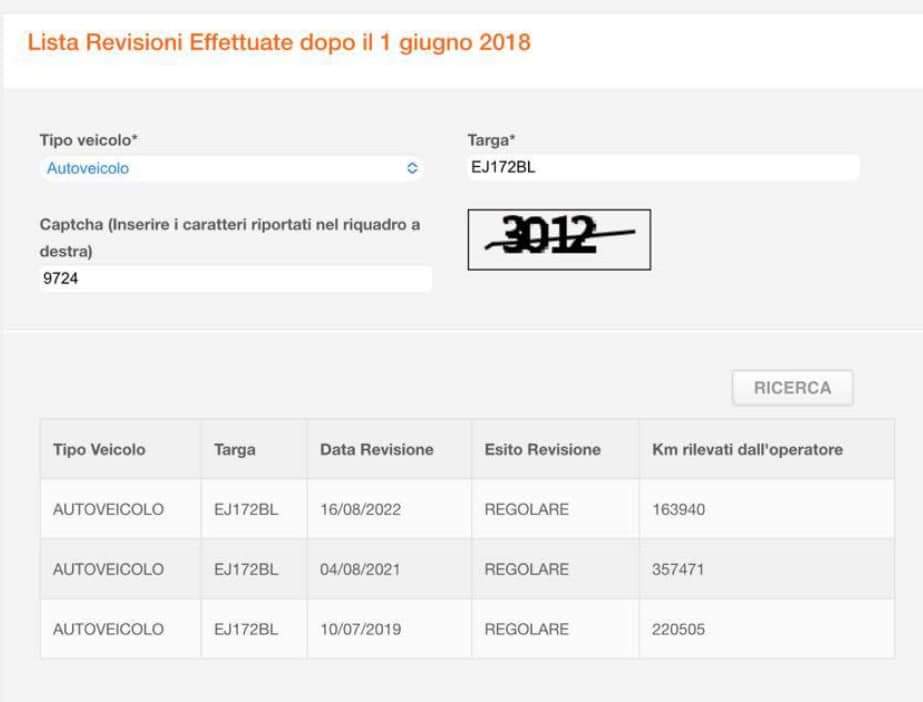Click Km rilevati dall'operatore column header
The width and height of the screenshot is (923, 702).
tap(747, 450)
